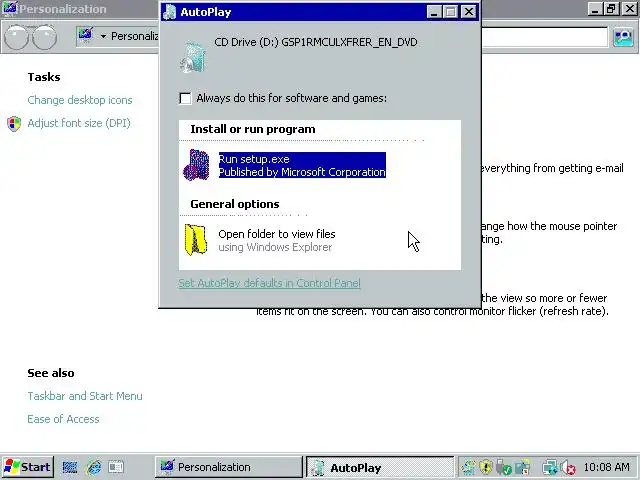
Task: Minimize the AutoPlay dialog
Action: tap(434, 12)
